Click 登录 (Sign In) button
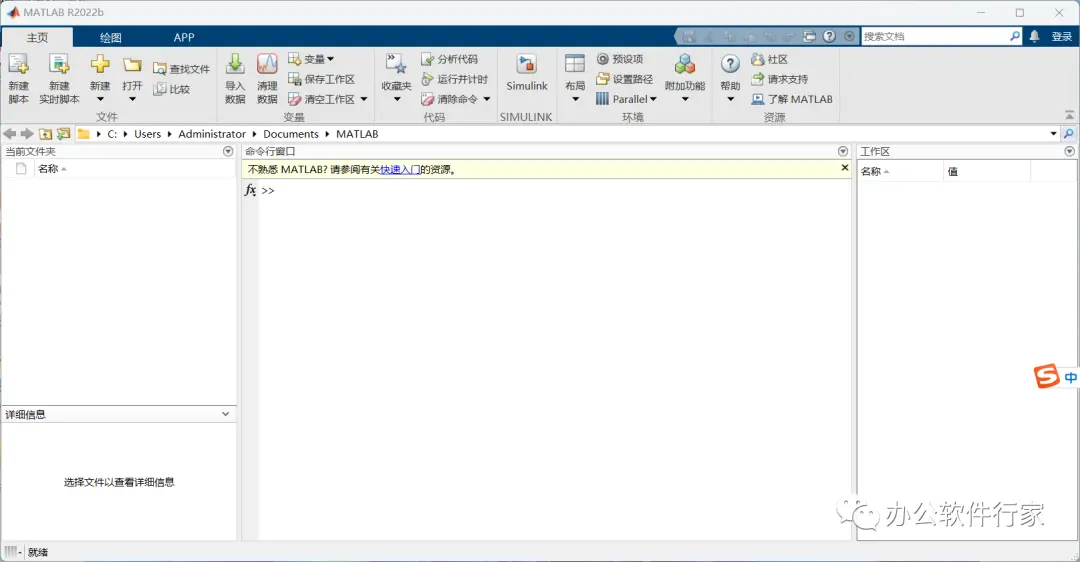Viewport: 1080px width, 562px height. point(1062,37)
